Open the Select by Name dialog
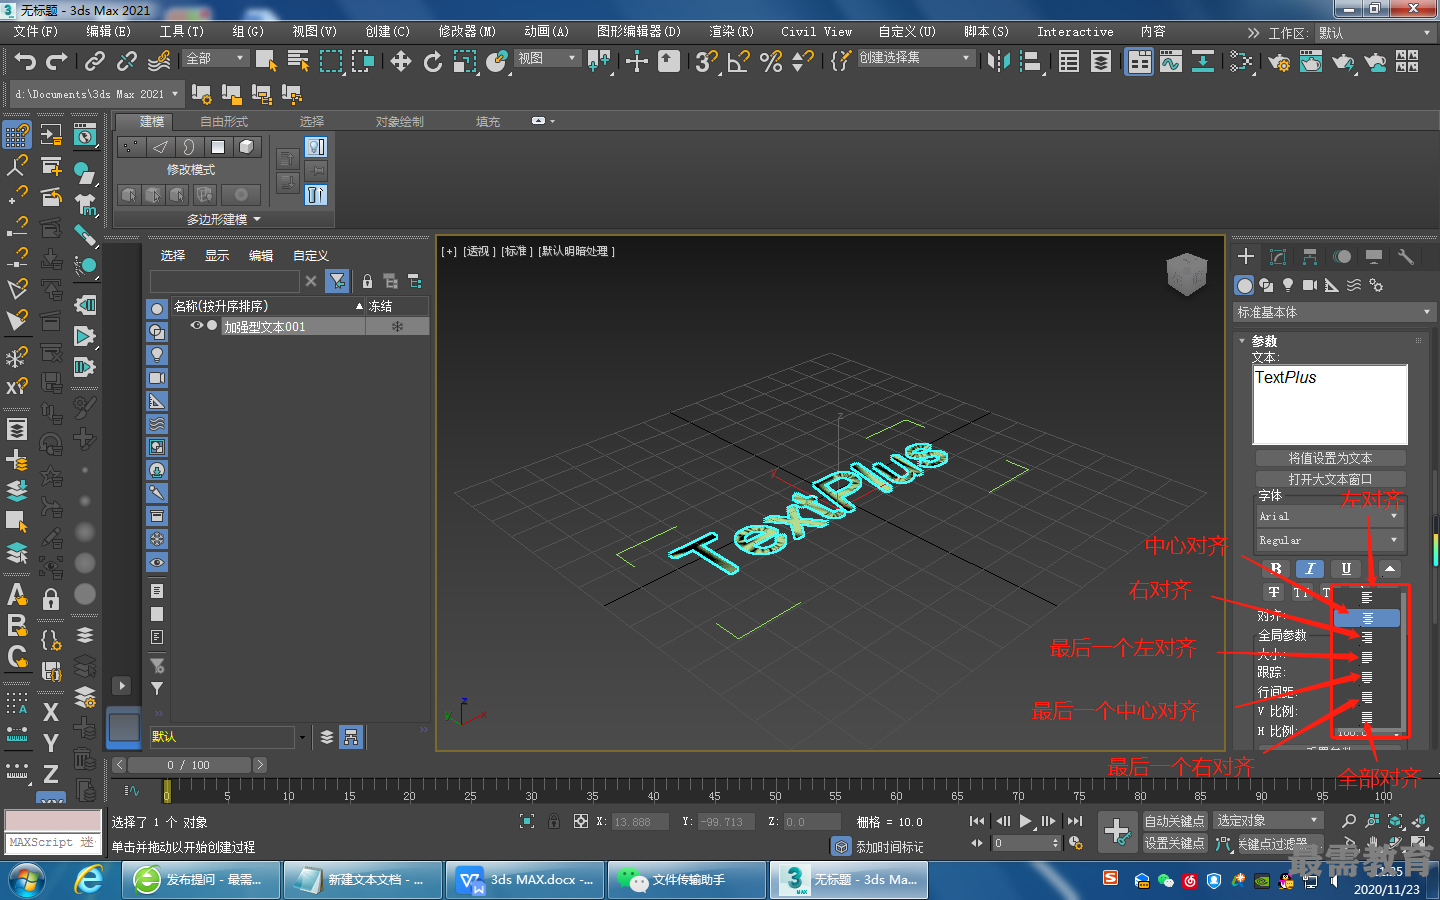The image size is (1440, 900). coord(298,61)
